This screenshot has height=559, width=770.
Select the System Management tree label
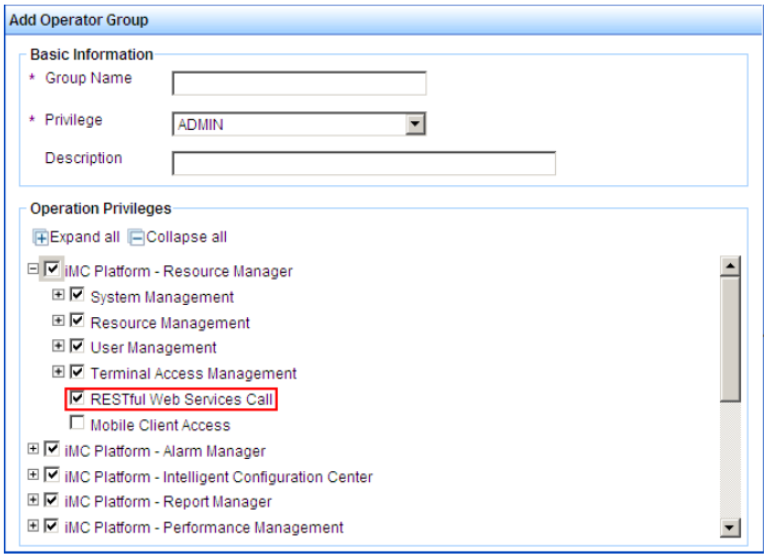(162, 297)
